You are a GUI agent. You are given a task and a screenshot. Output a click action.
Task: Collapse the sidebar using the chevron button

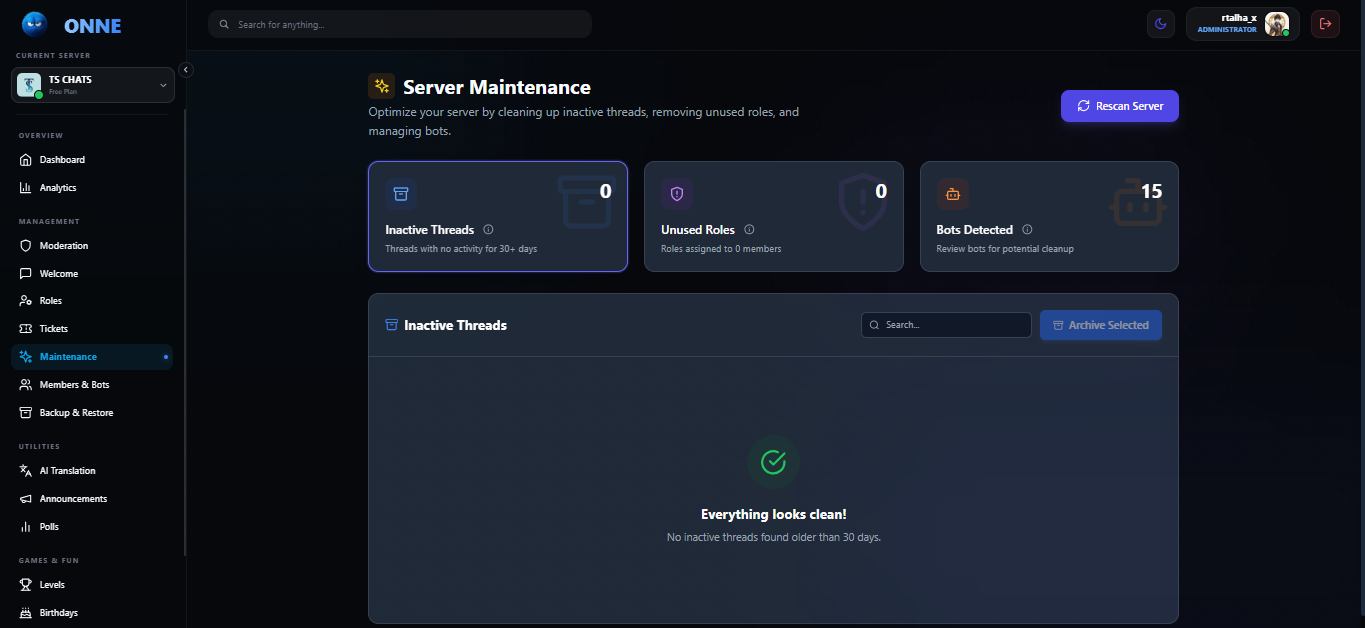click(185, 69)
